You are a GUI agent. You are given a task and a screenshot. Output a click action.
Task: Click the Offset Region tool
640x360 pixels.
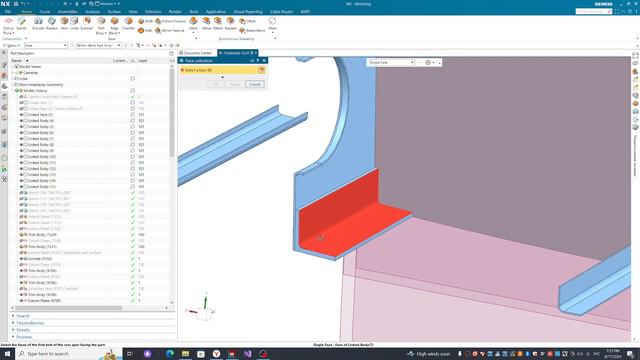[x=247, y=21]
